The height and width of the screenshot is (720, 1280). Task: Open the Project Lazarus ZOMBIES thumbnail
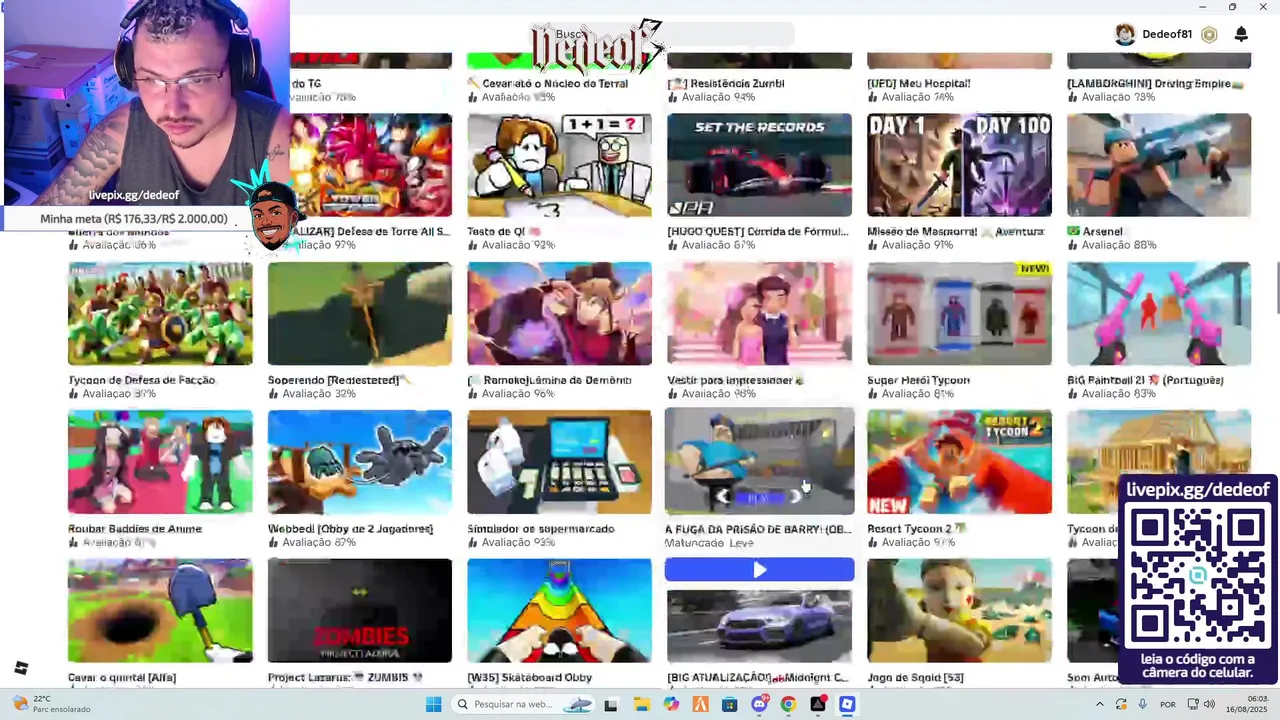(360, 611)
